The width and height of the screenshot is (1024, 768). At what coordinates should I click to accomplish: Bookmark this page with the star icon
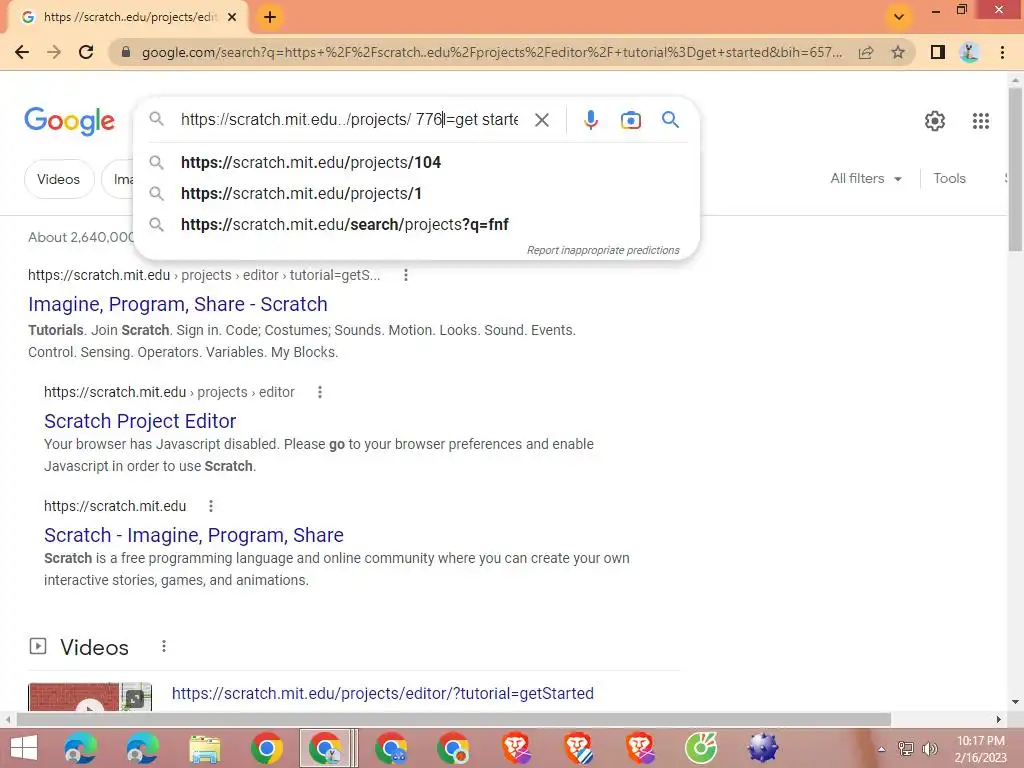898,52
